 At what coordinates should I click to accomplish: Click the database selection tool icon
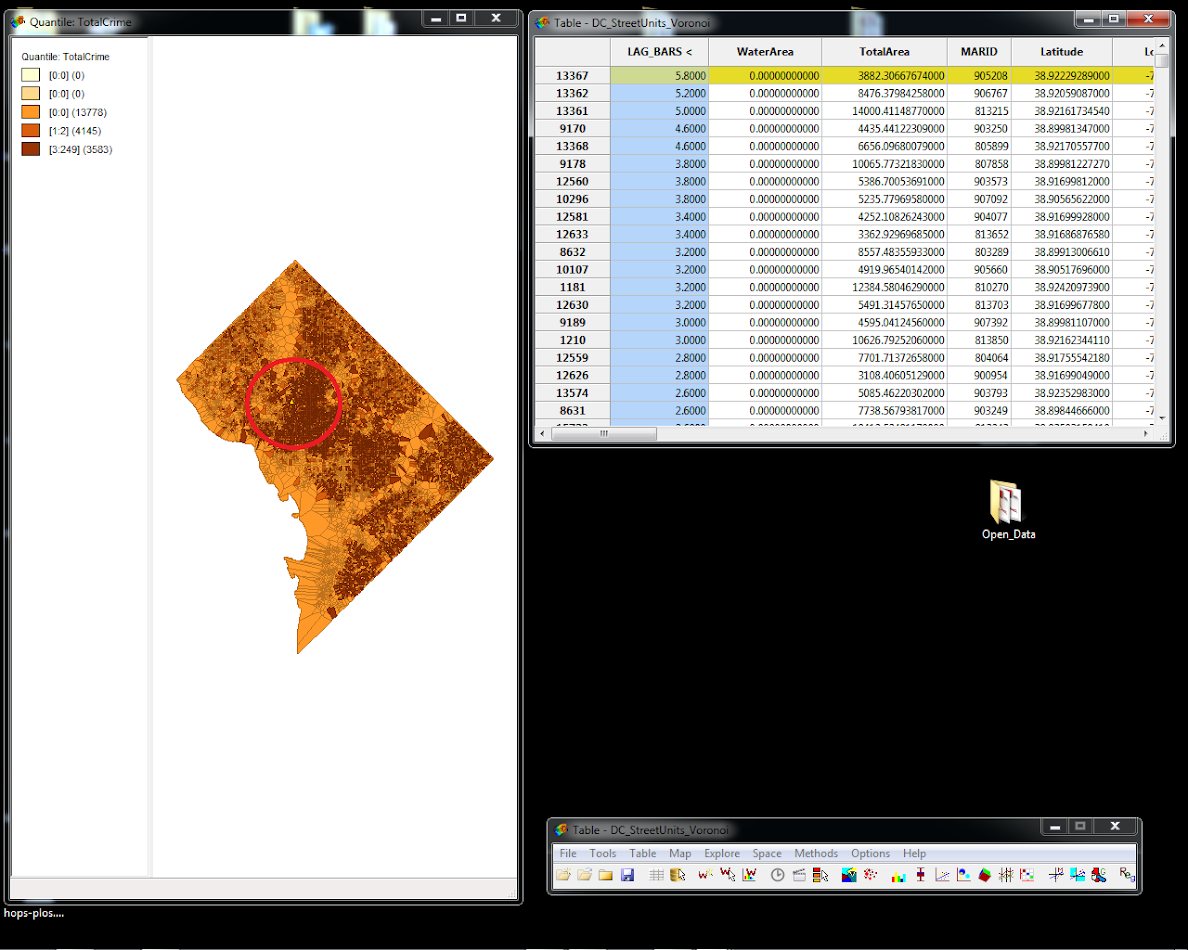click(678, 875)
